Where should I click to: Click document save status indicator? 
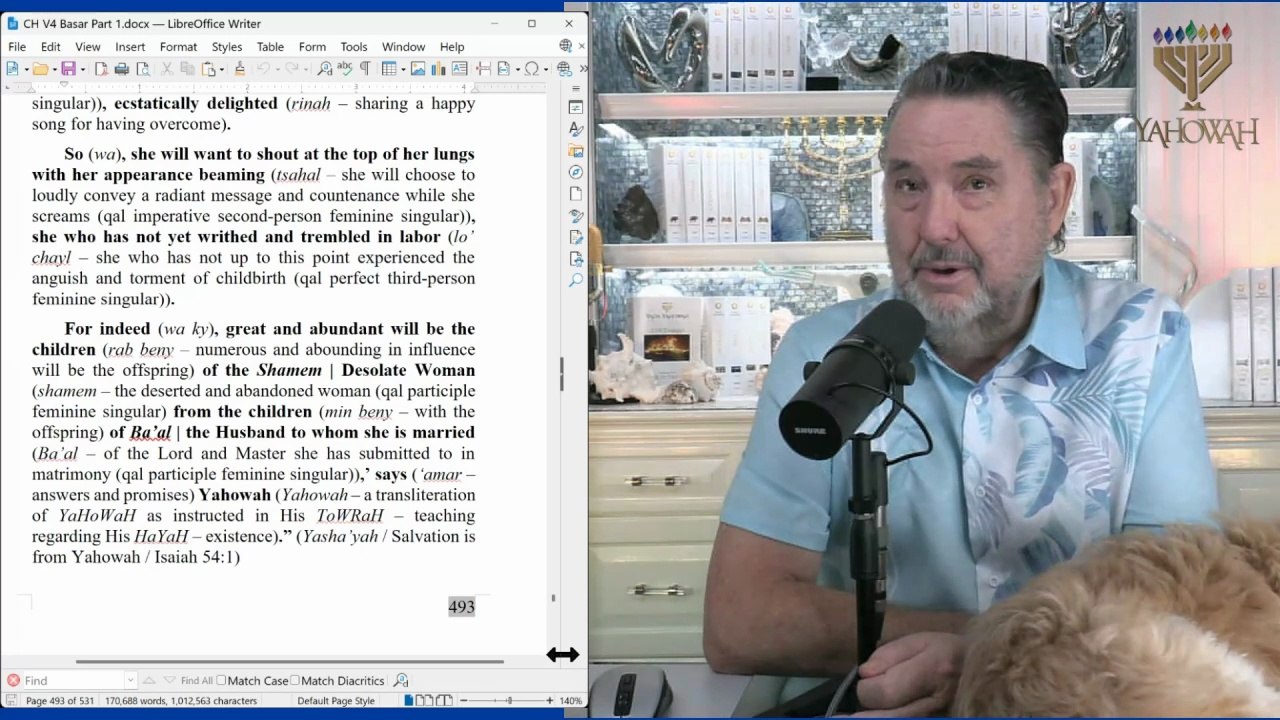(11, 700)
